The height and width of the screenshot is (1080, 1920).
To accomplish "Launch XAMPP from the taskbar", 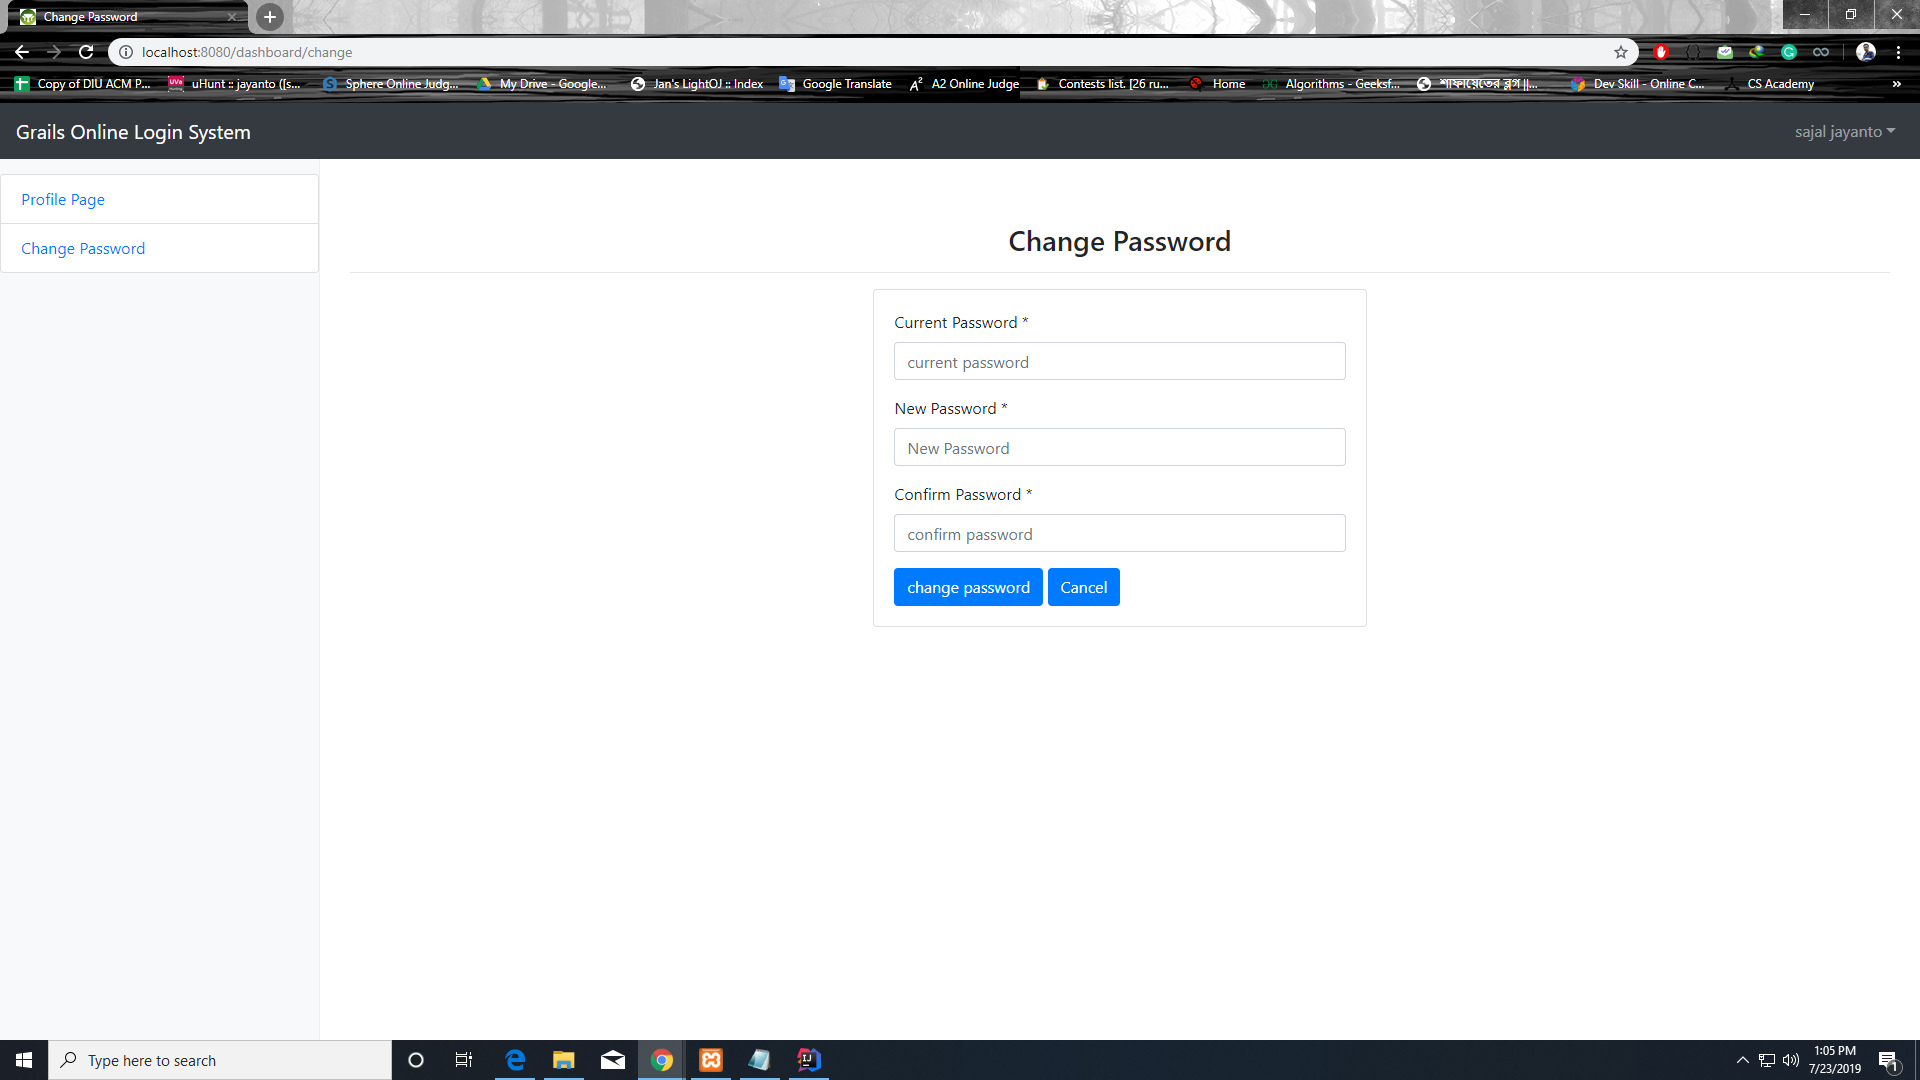I will point(711,1060).
